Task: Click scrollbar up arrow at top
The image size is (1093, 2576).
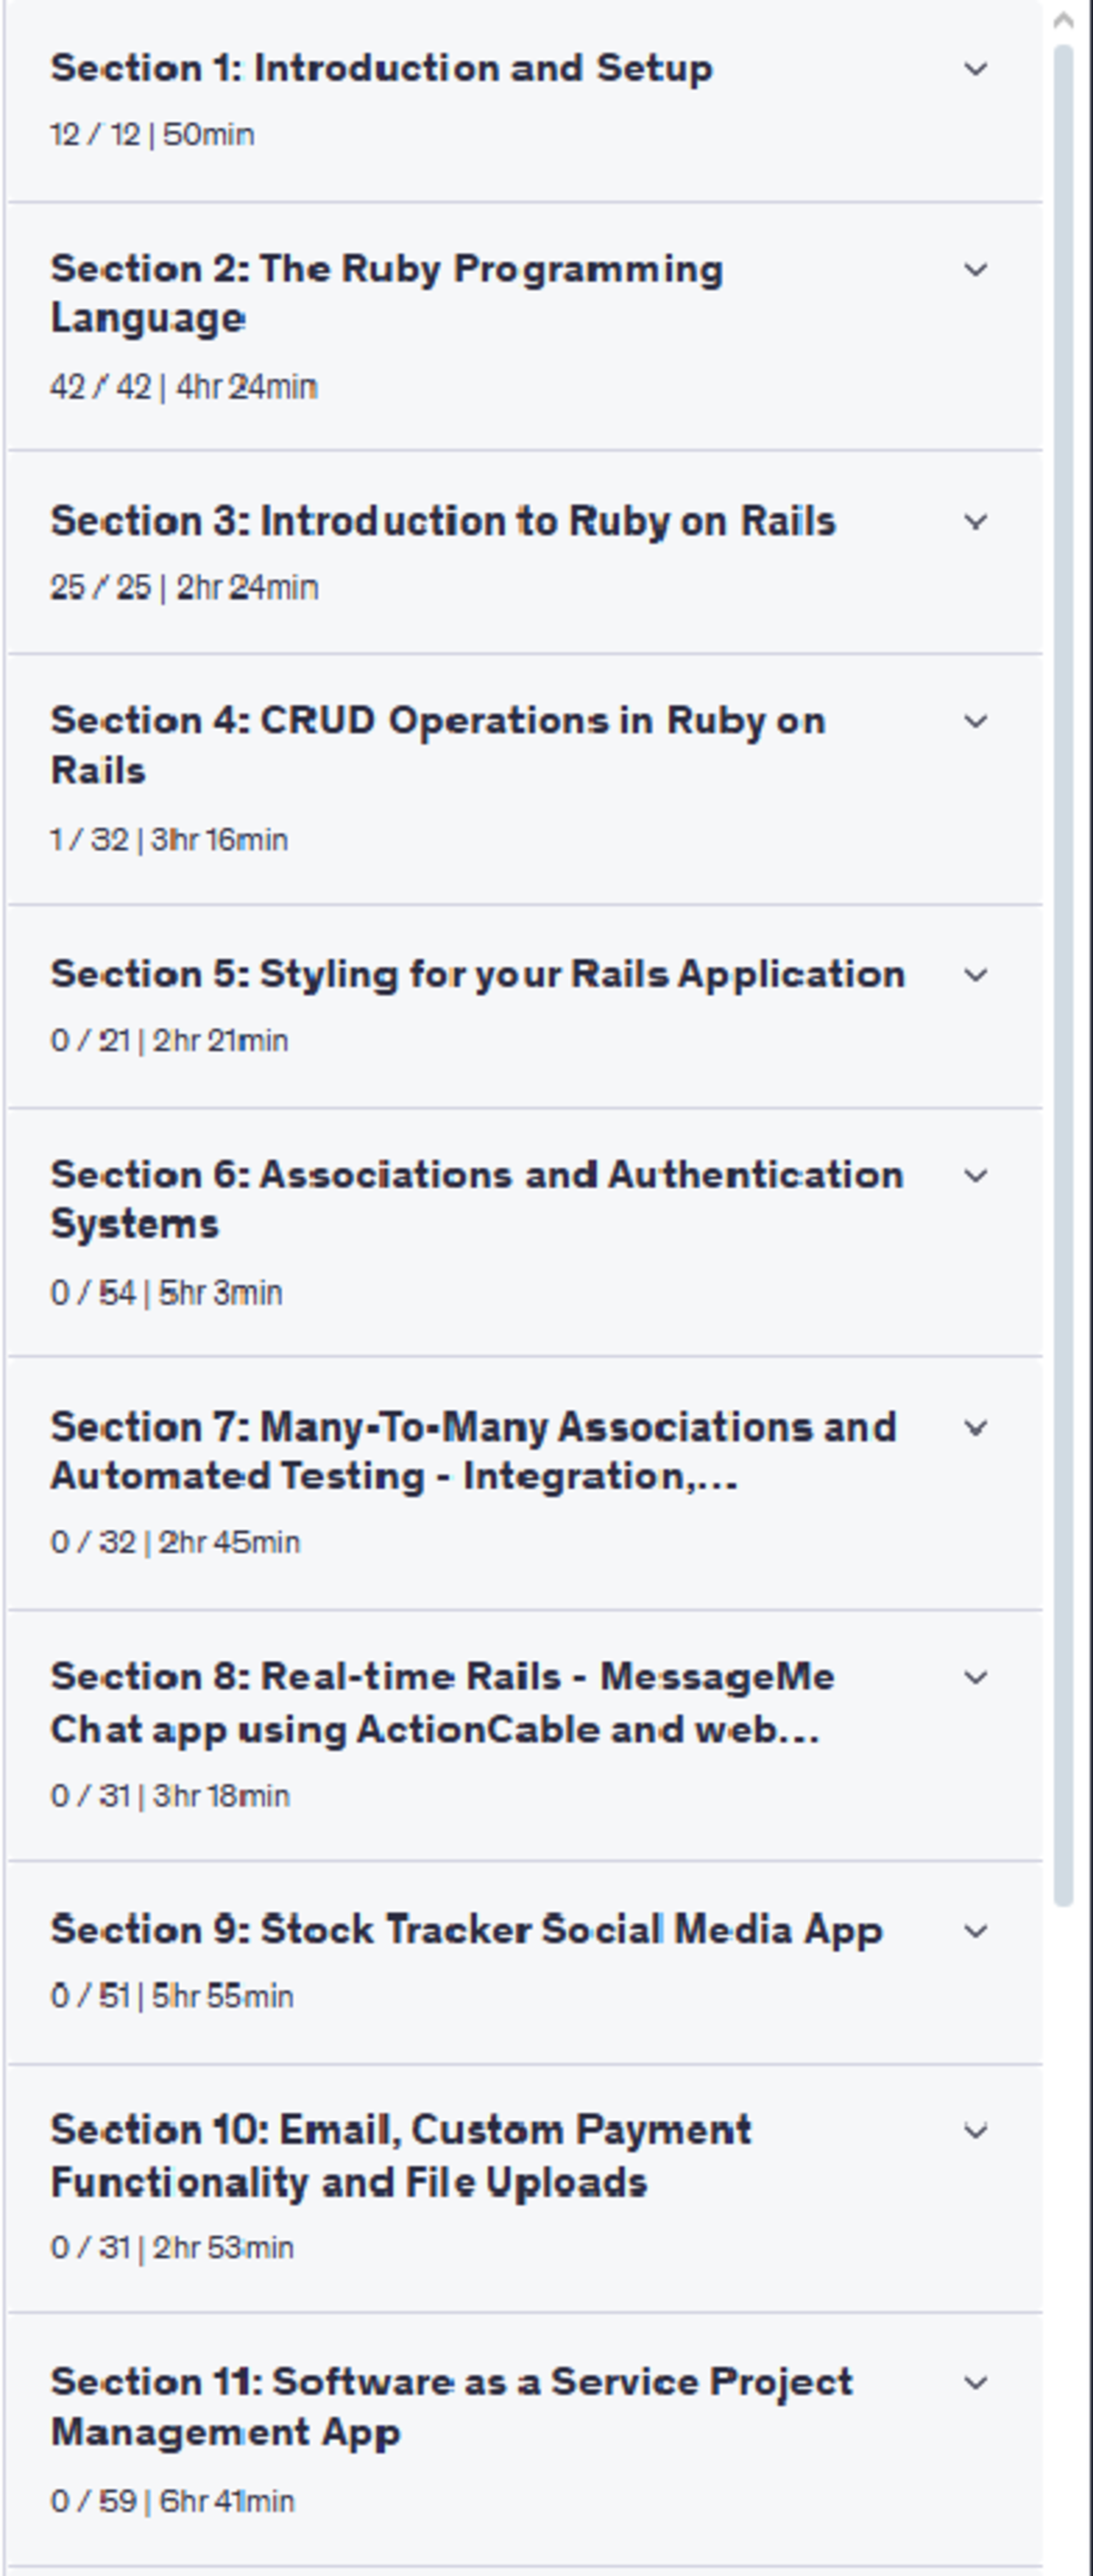Action: click(x=1063, y=20)
